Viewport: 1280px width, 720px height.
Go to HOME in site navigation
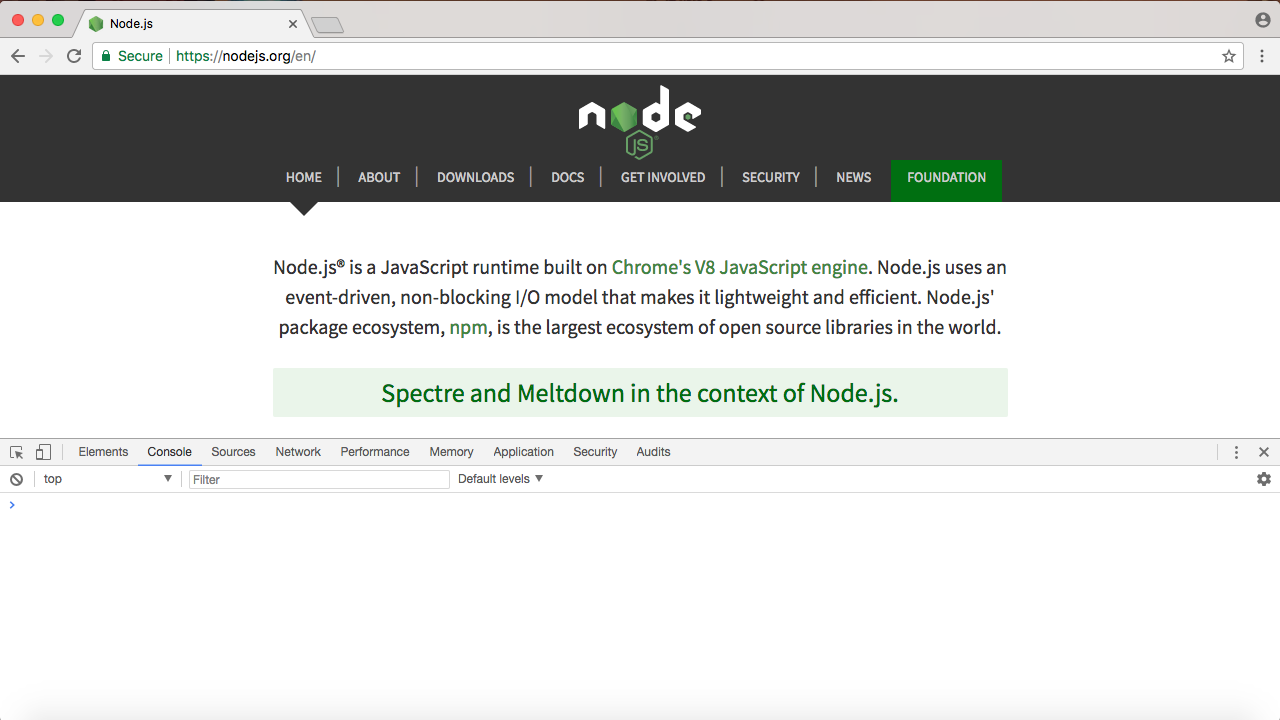[304, 177]
